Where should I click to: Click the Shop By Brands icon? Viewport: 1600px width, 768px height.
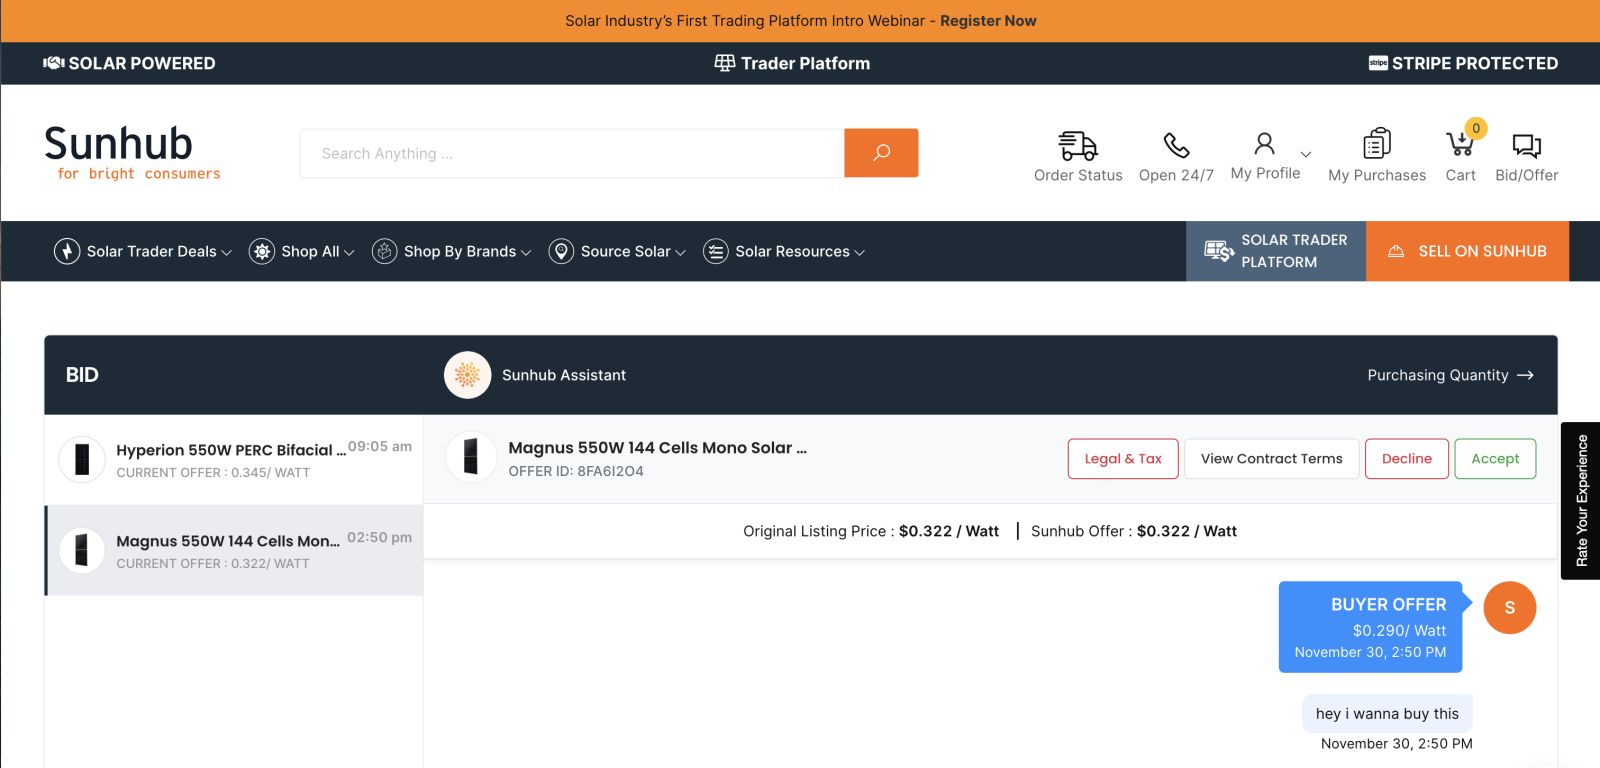pos(384,251)
